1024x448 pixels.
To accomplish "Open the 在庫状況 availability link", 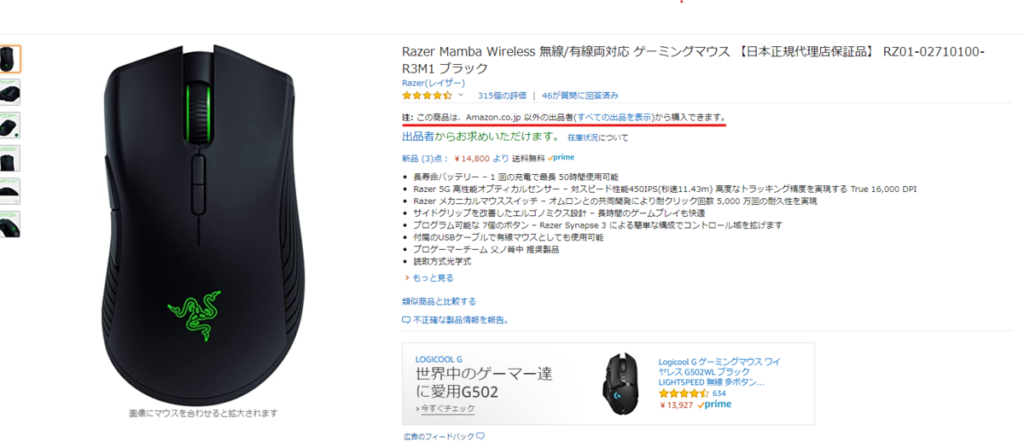I will pyautogui.click(x=583, y=138).
